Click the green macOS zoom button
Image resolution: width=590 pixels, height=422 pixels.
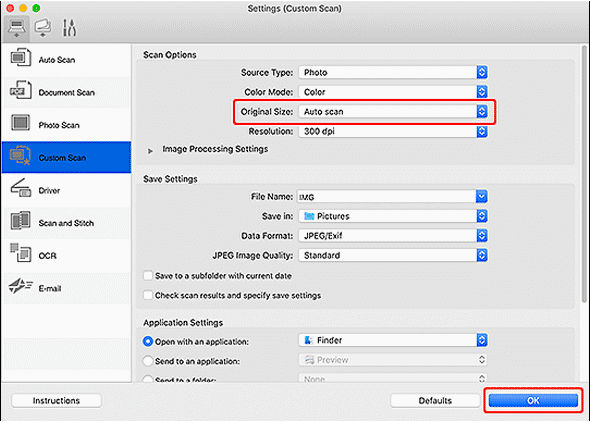pos(36,8)
